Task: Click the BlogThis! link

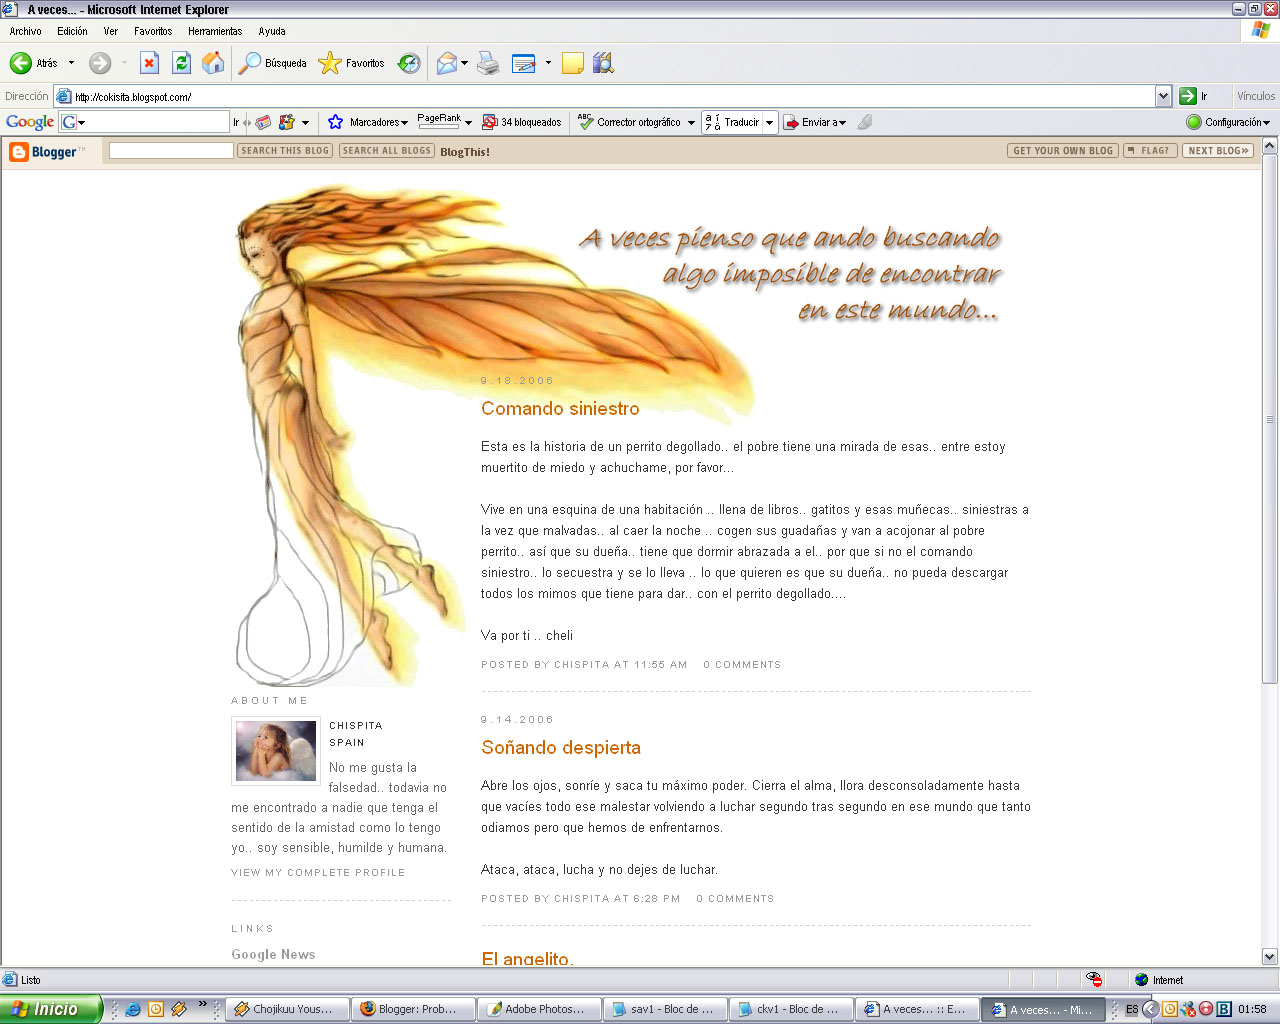Action: click(465, 152)
